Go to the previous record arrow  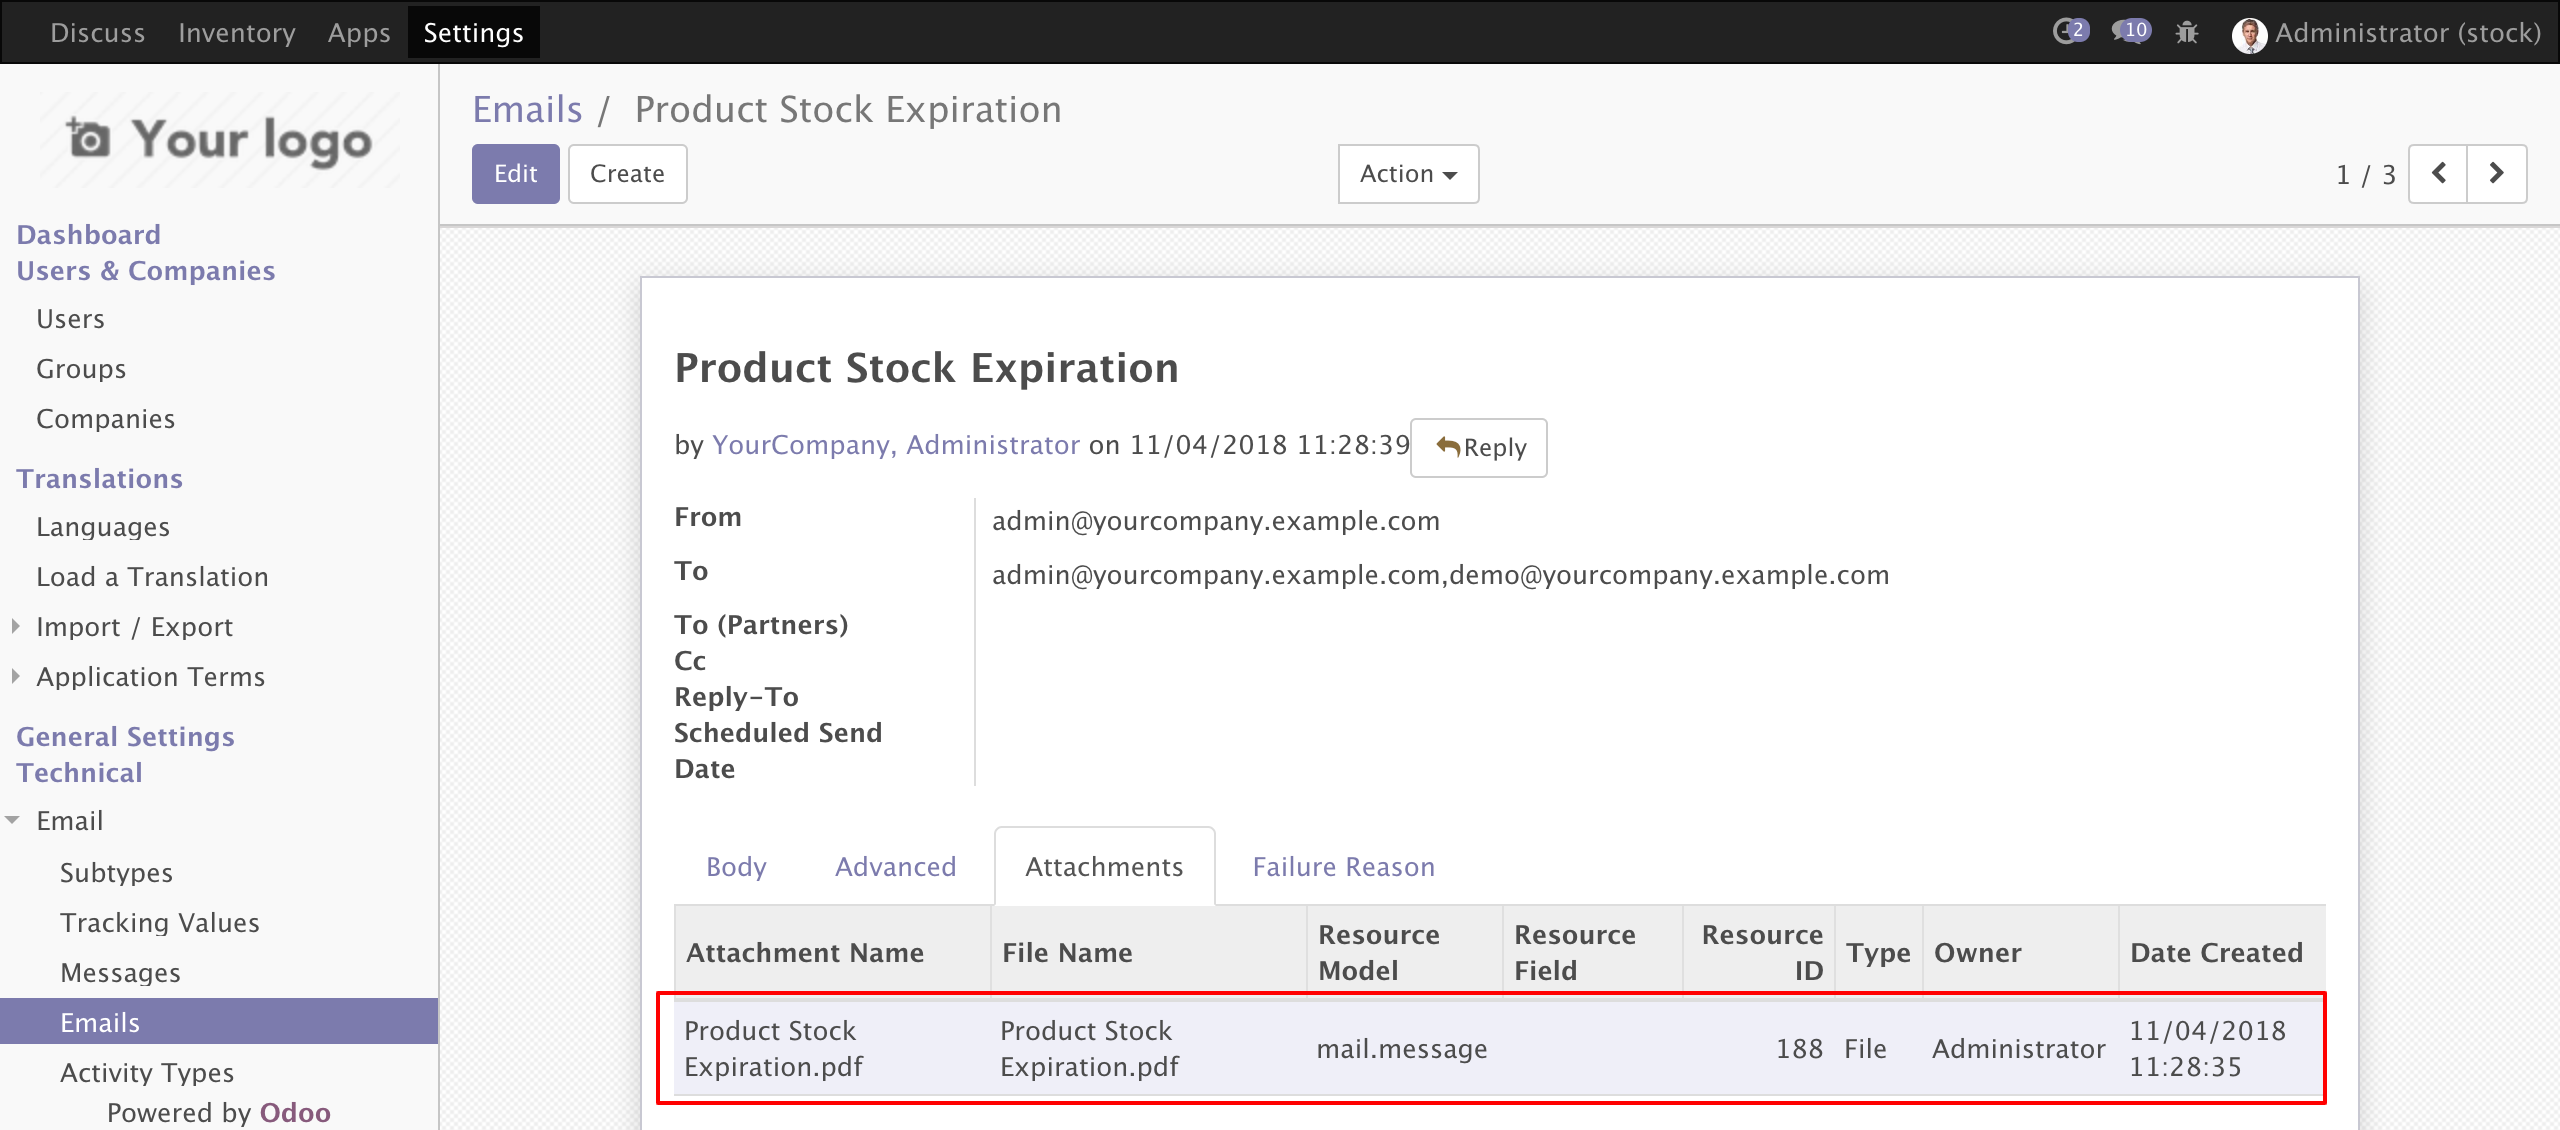(2438, 174)
